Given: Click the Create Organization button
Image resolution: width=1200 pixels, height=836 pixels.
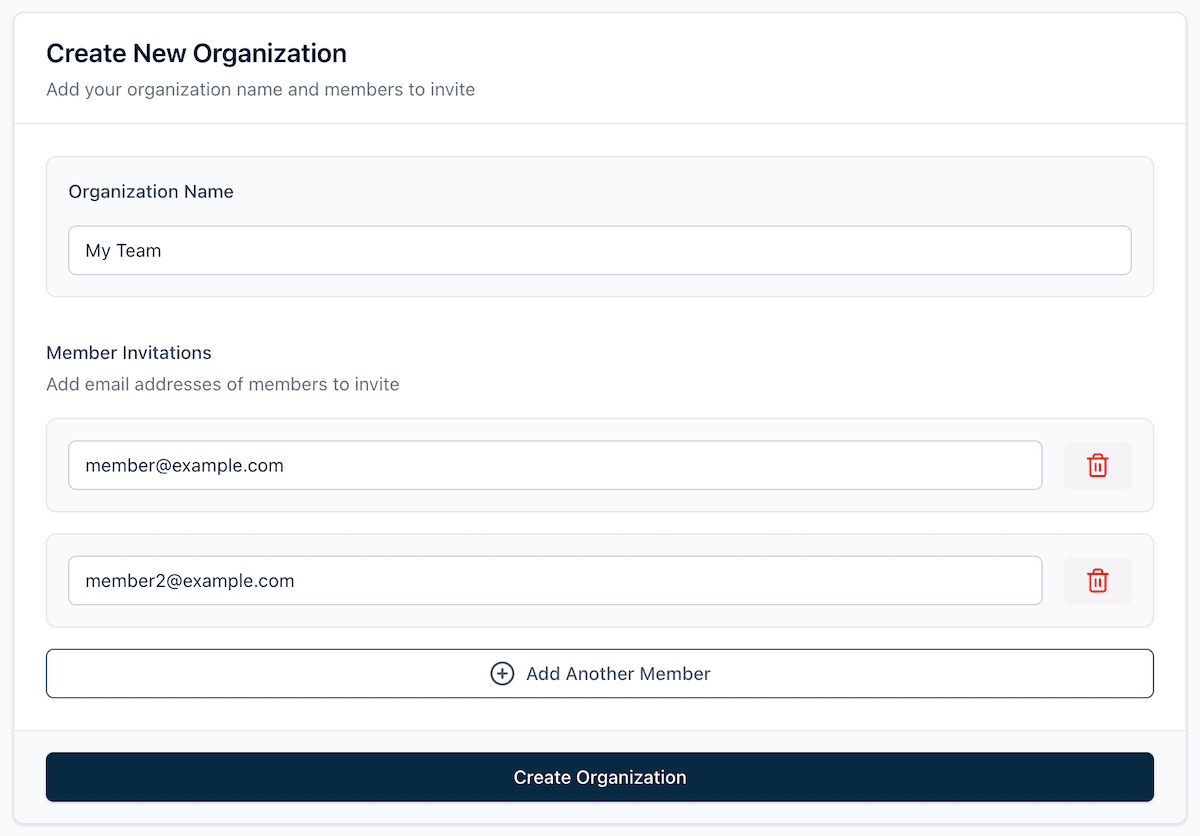Looking at the screenshot, I should click(x=600, y=777).
